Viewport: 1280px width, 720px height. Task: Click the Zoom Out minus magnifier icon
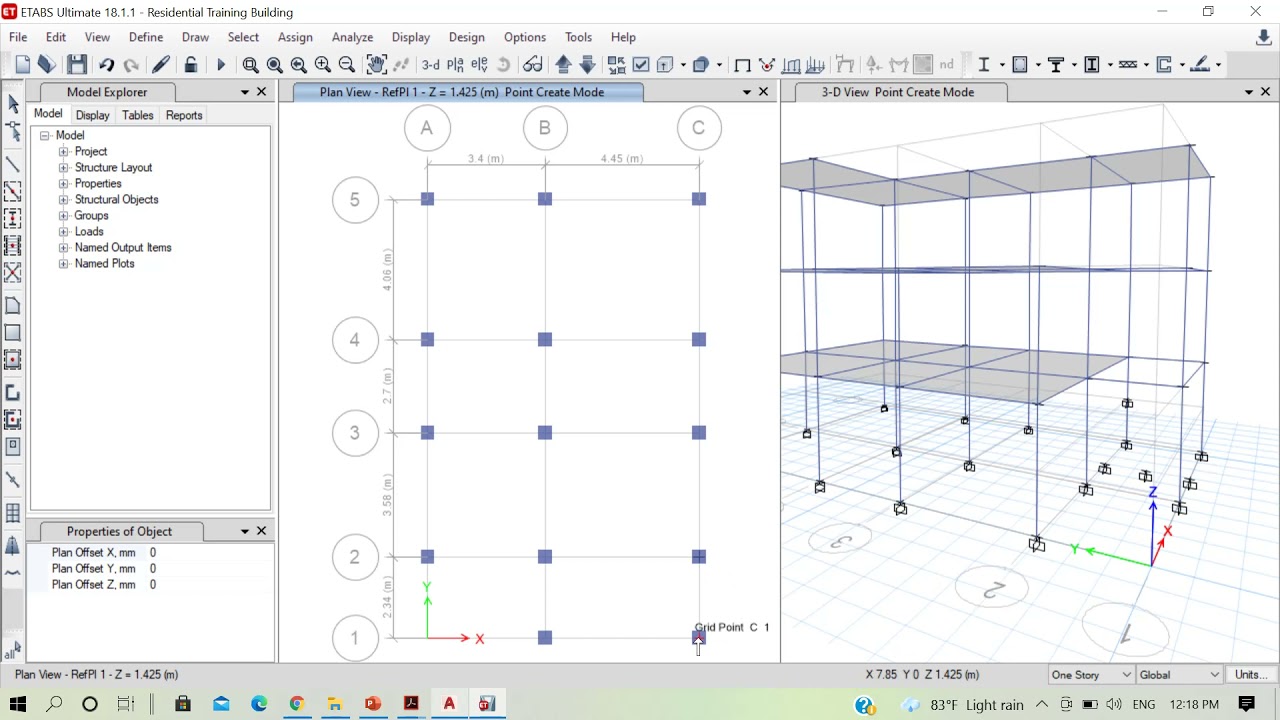[x=347, y=65]
